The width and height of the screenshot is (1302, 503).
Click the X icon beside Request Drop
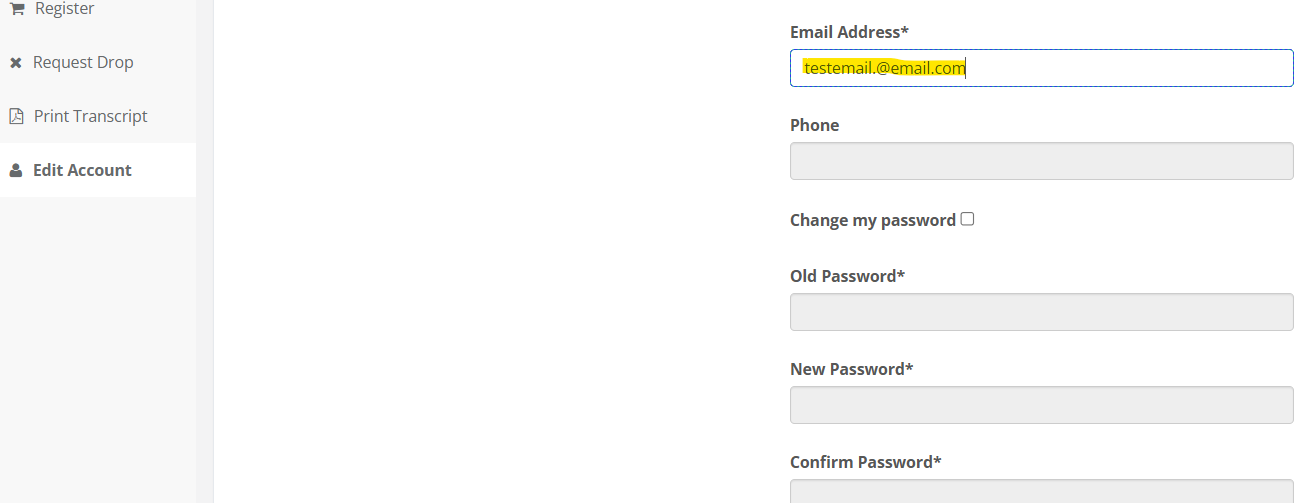(16, 63)
